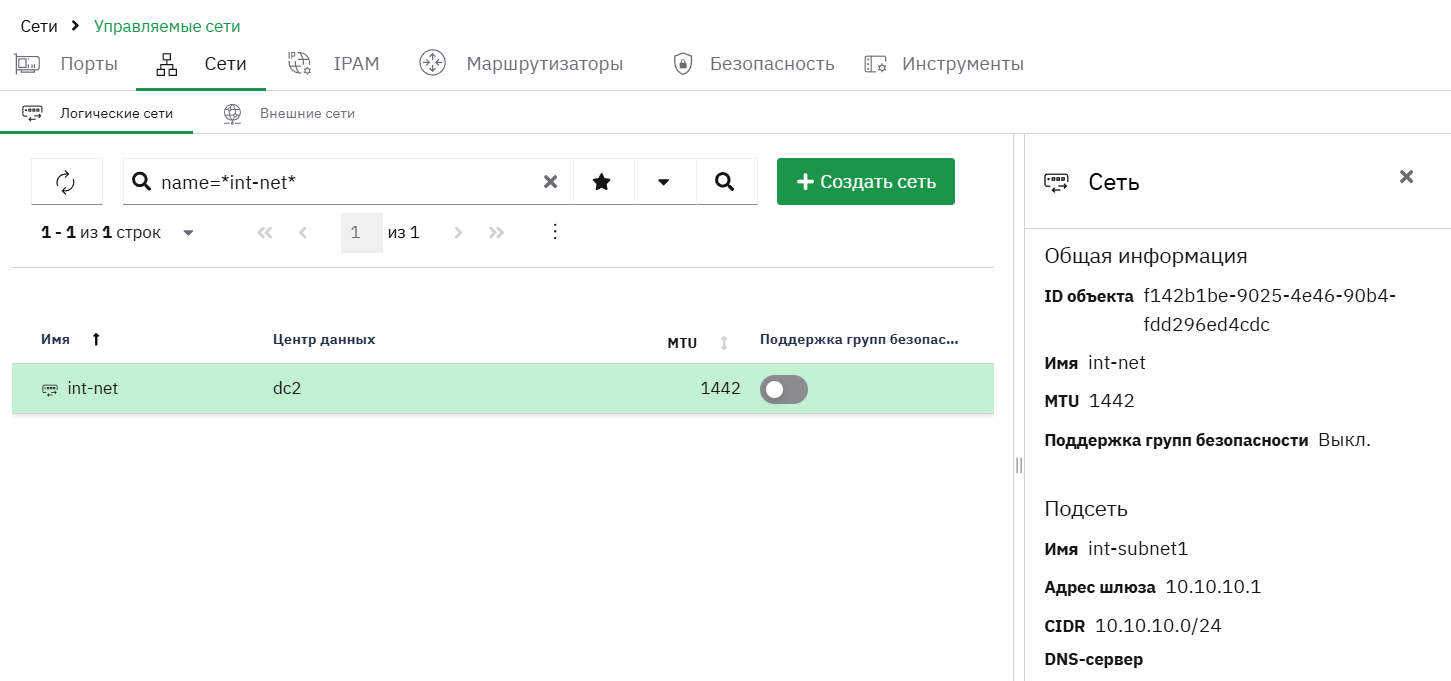The image size is (1451, 681).
Task: Open rows-per-page dropdown next to строк
Action: click(188, 233)
